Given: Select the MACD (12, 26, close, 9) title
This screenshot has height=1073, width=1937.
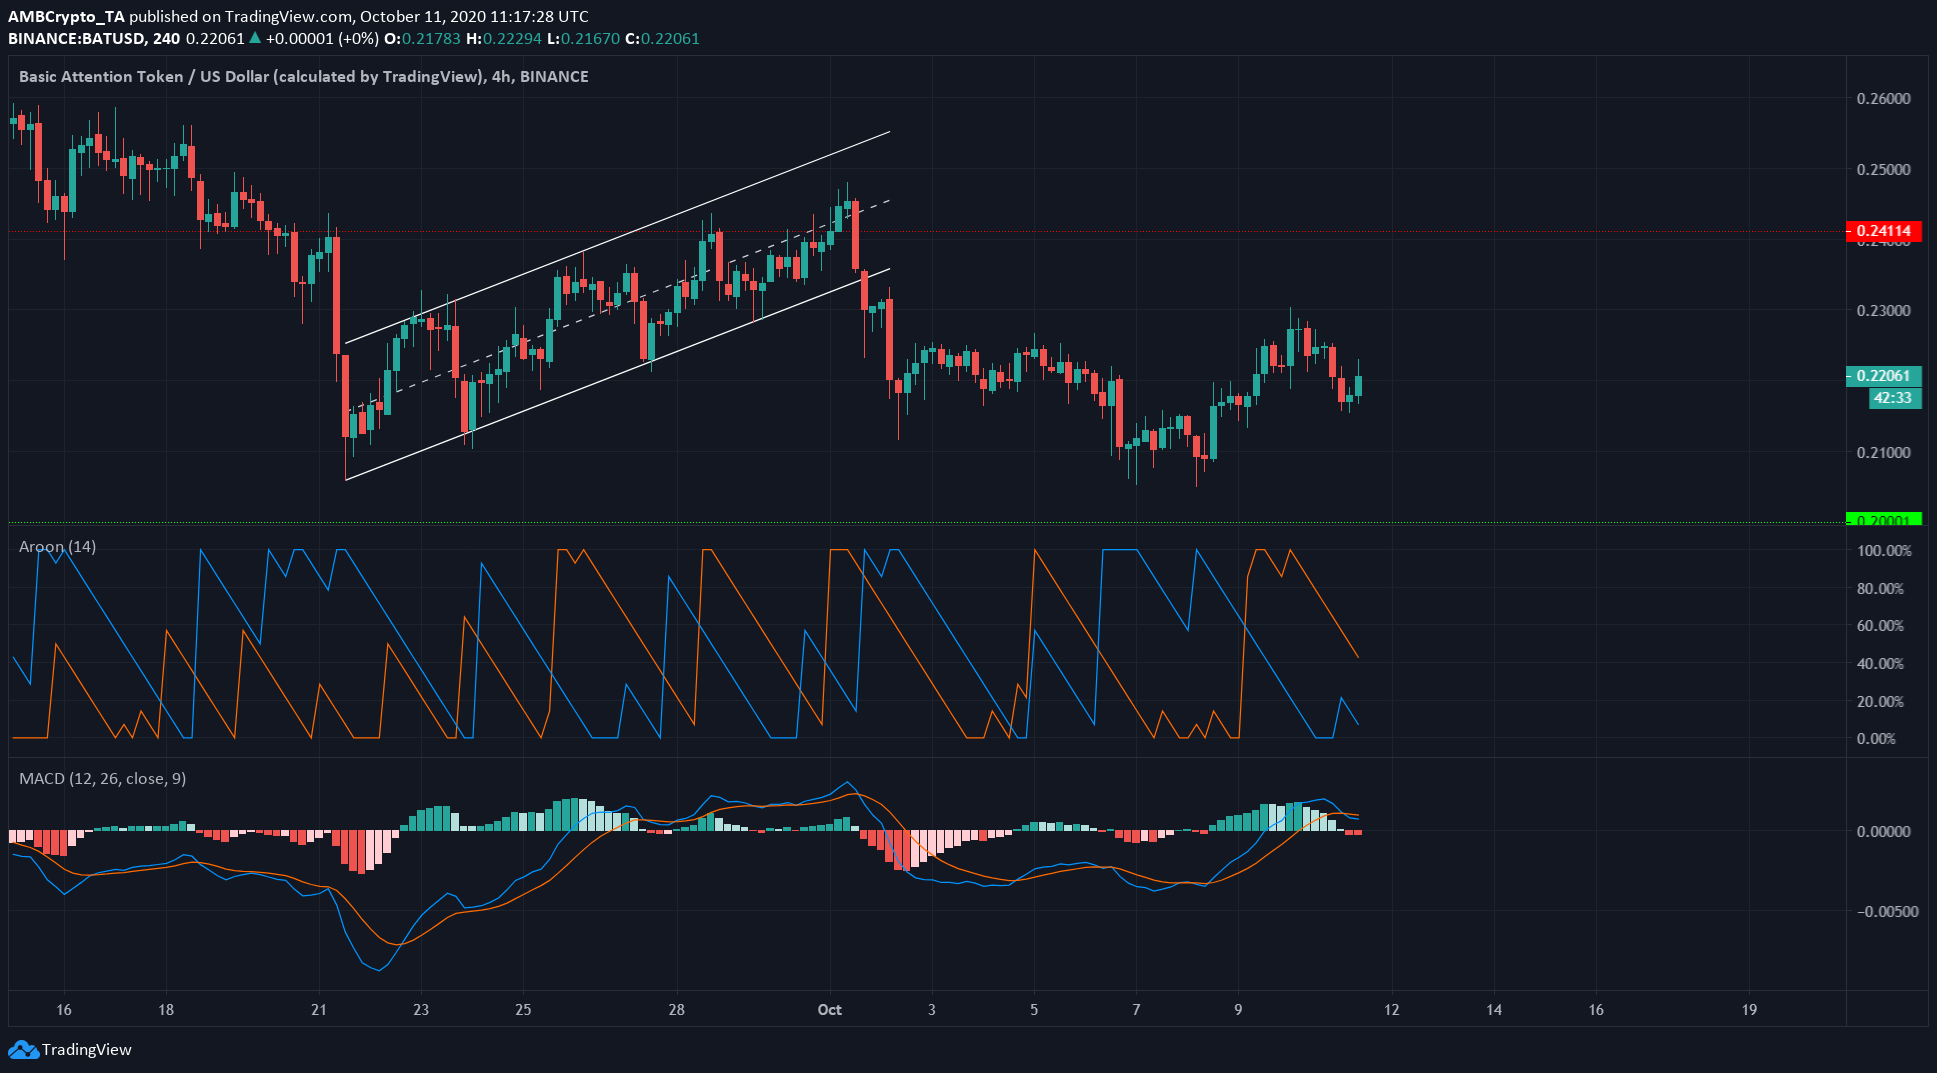Looking at the screenshot, I should point(103,779).
